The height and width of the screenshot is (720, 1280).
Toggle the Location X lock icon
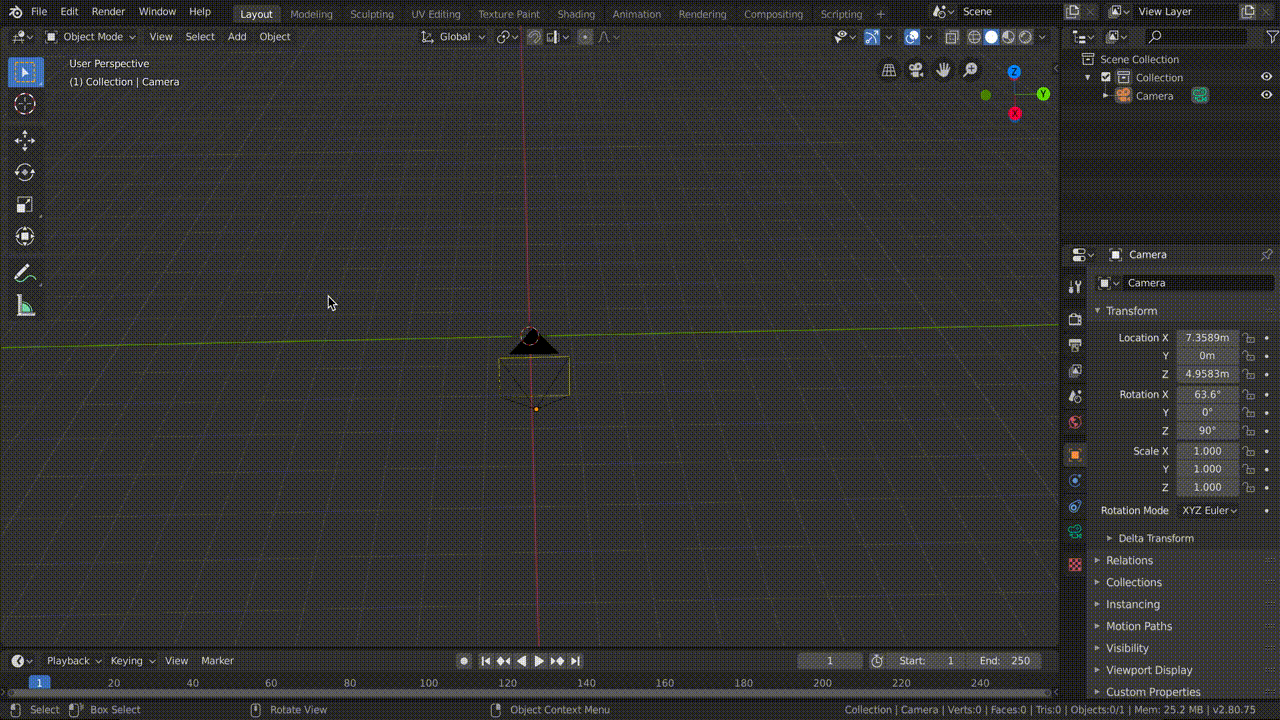(1248, 338)
